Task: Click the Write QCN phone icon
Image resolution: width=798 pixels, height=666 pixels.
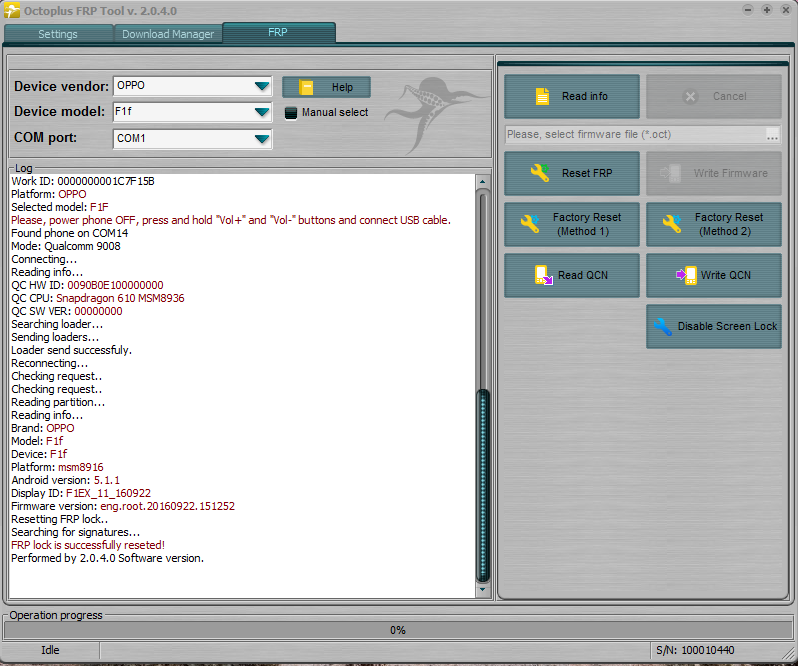Action: pos(687,275)
